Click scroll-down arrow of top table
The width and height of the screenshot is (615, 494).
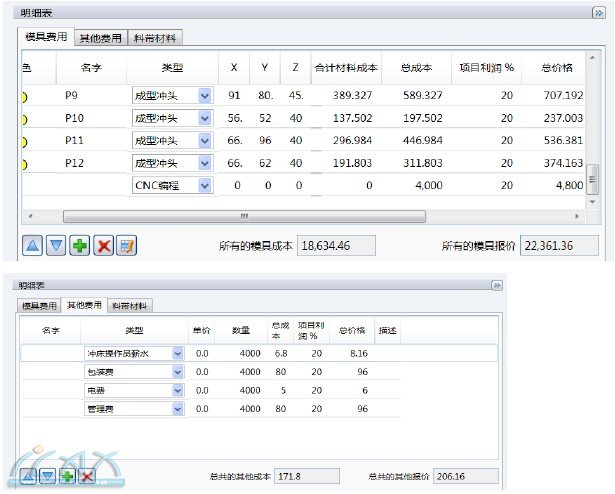(x=592, y=202)
